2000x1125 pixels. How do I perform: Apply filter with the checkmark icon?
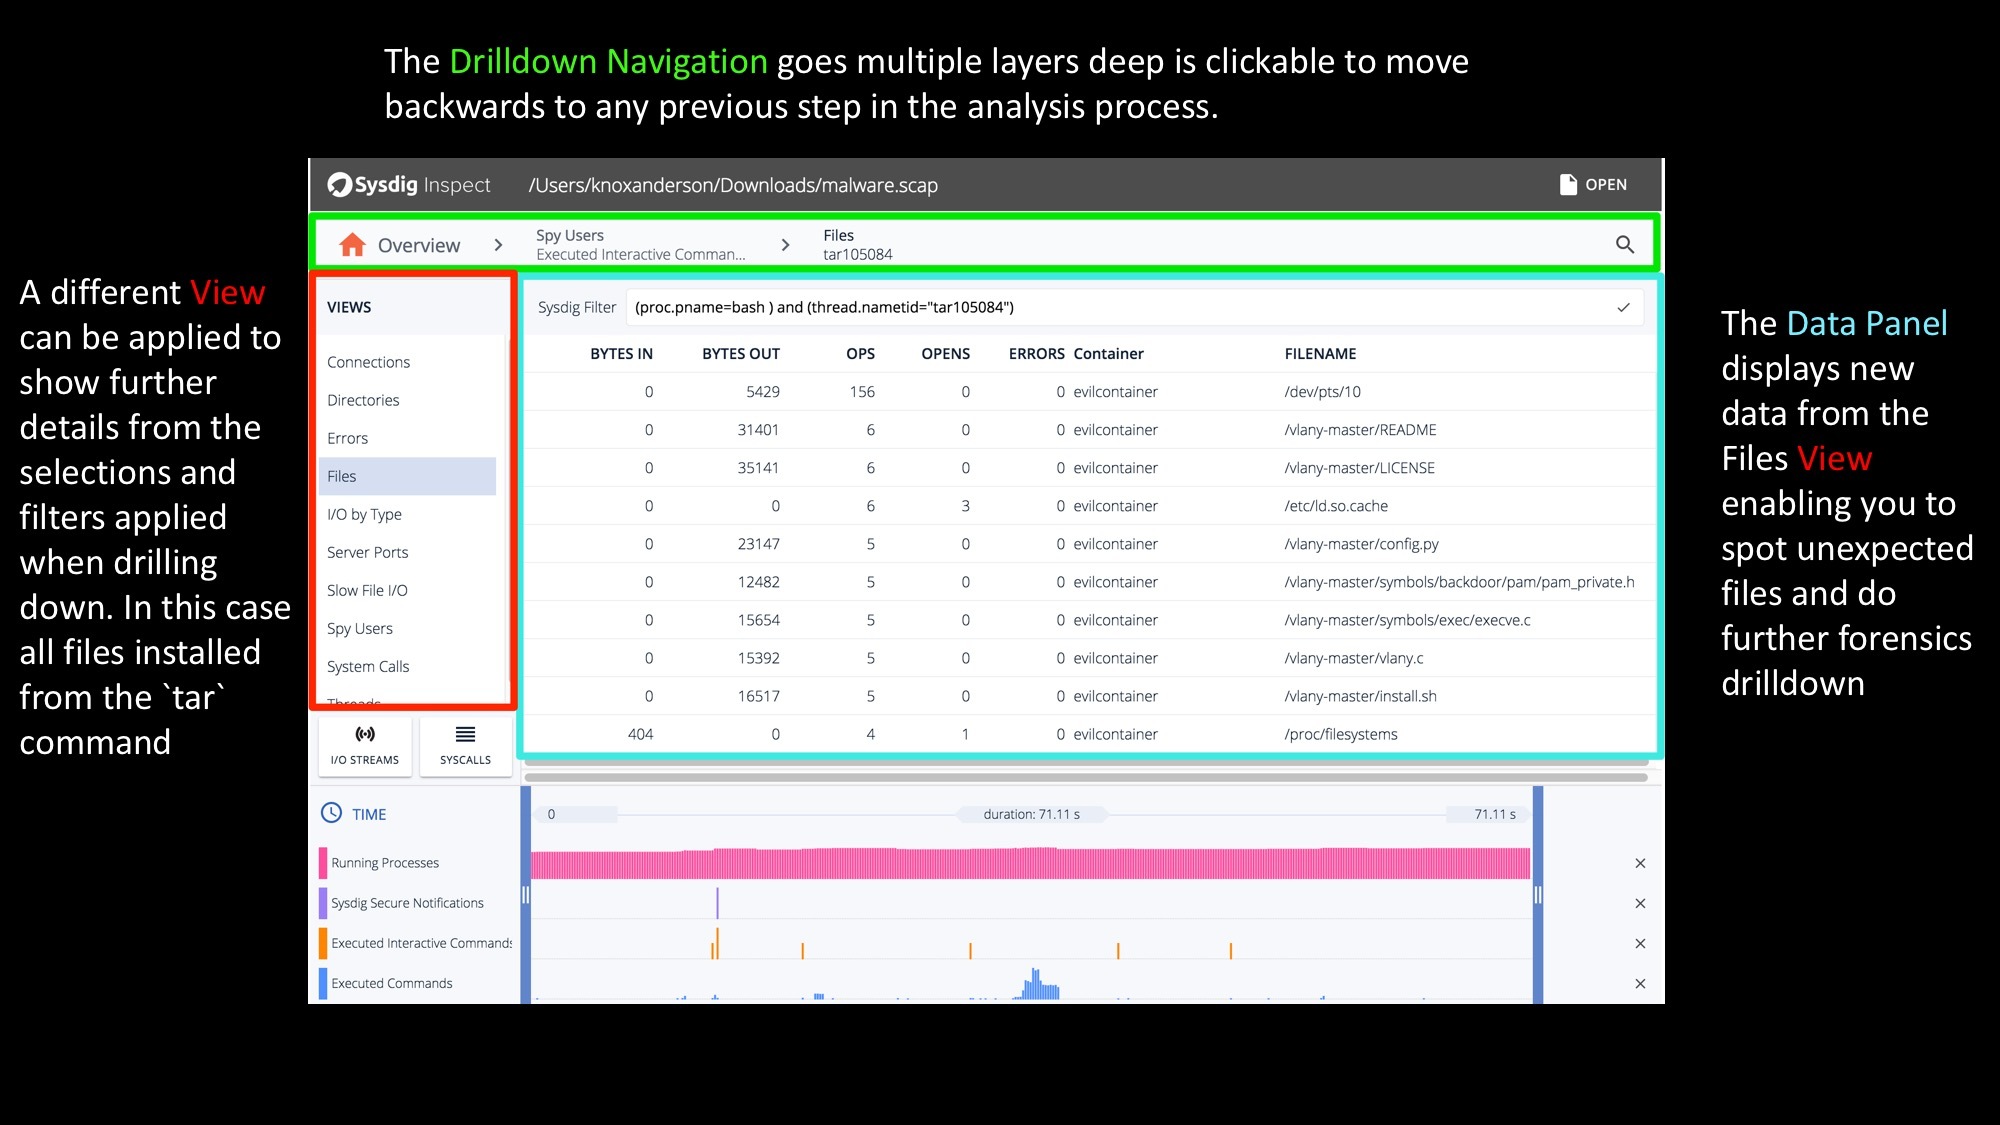click(1623, 308)
